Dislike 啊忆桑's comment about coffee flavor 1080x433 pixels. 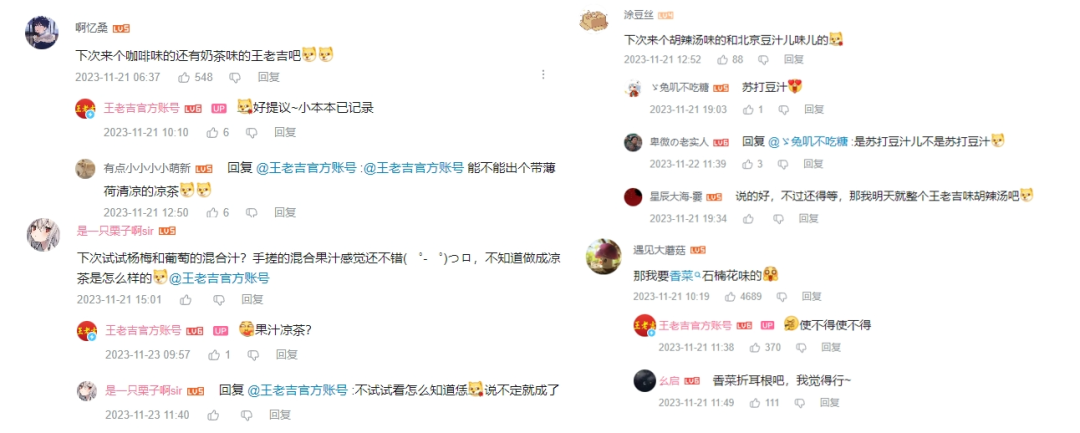click(x=235, y=77)
